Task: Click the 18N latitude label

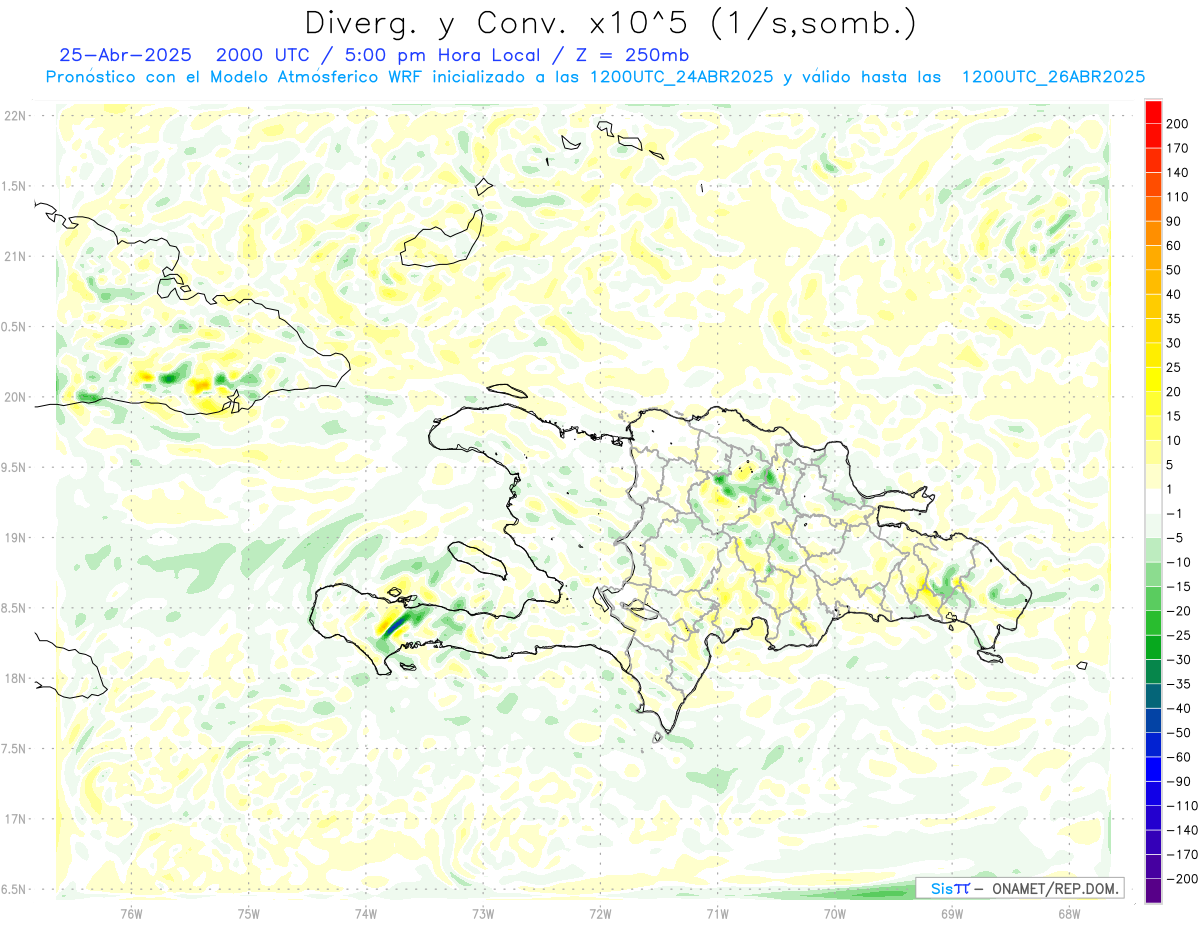Action: [14, 678]
